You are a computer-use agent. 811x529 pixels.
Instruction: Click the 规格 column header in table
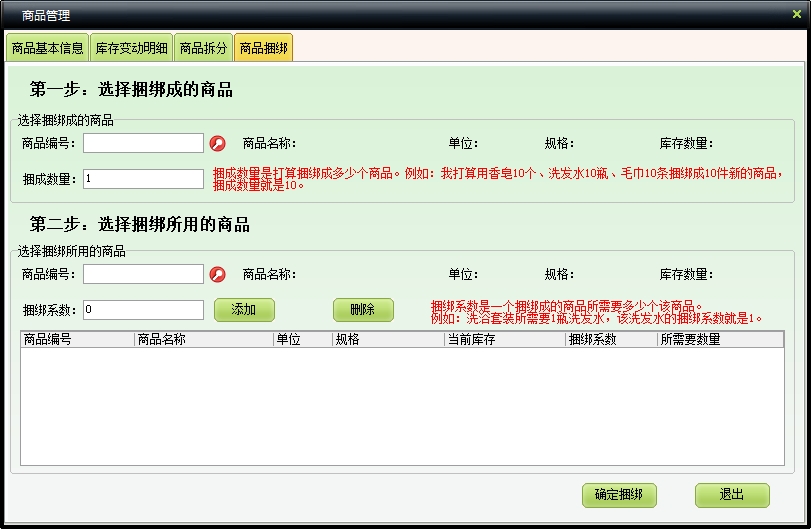click(388, 340)
